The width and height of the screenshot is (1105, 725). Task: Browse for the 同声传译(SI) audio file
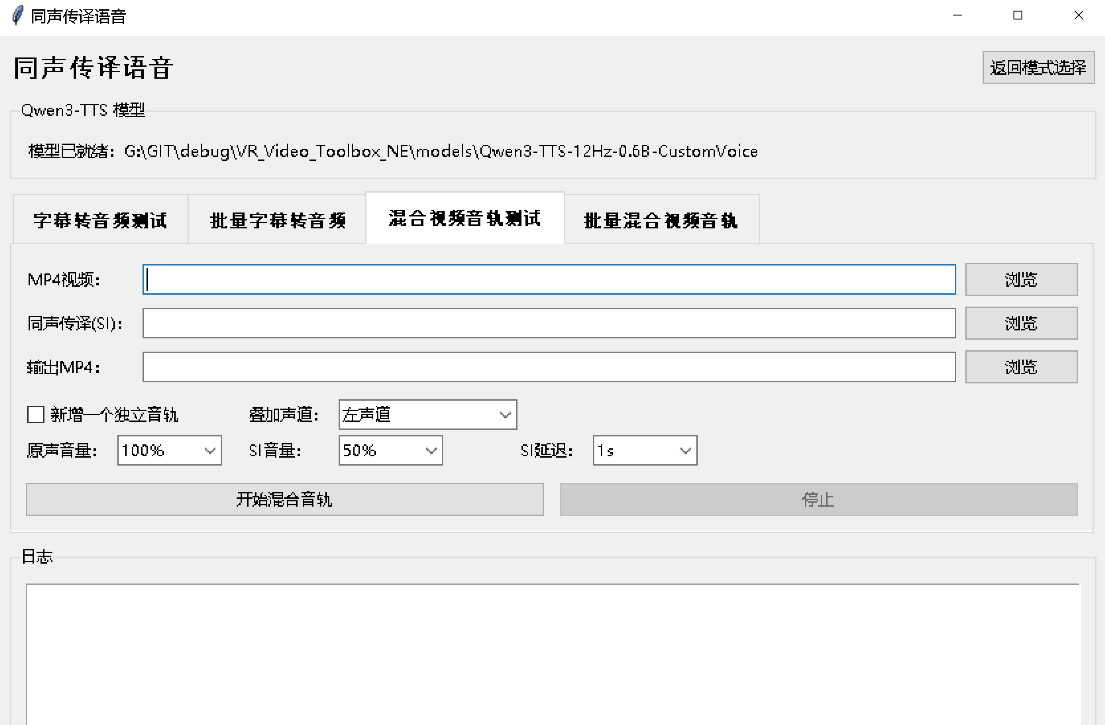pyautogui.click(x=1021, y=323)
